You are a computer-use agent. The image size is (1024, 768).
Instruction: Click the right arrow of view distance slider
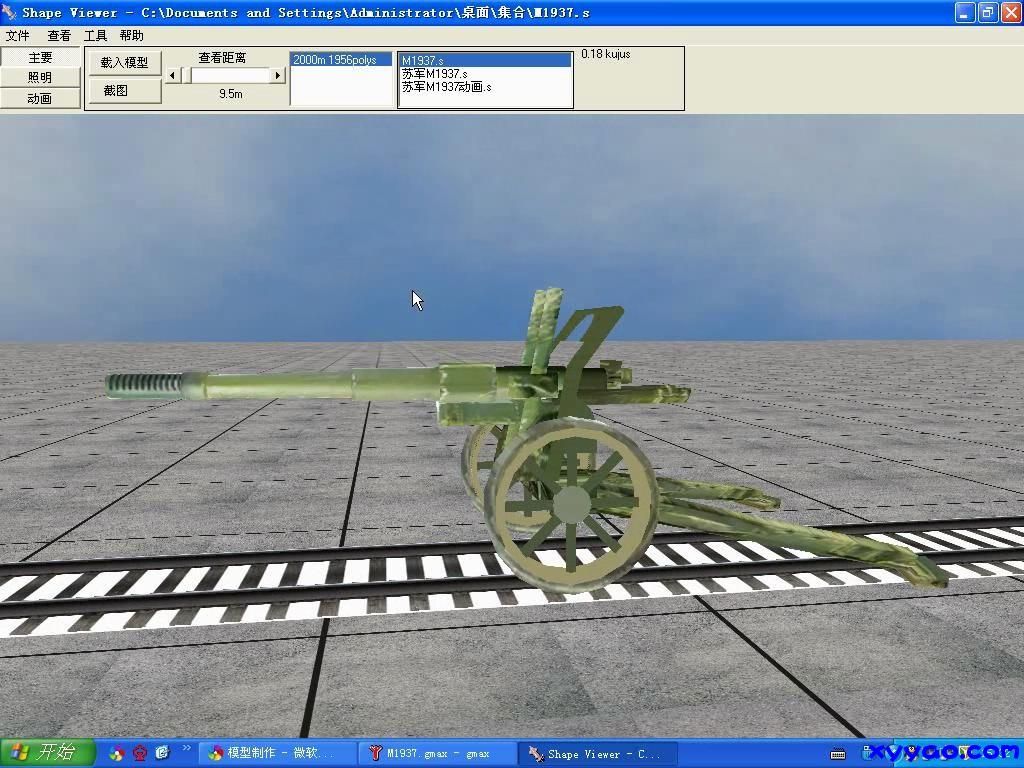click(x=278, y=75)
